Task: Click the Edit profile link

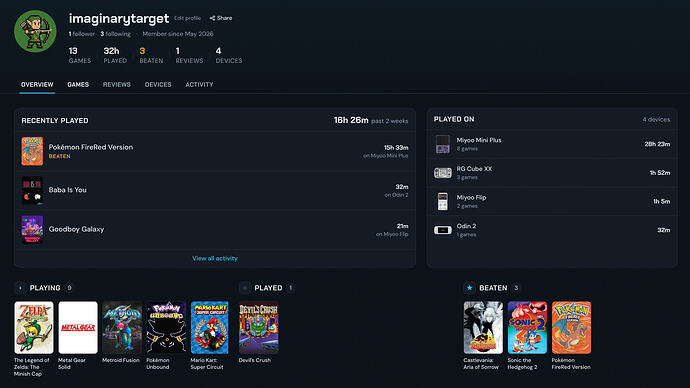Action: pos(187,18)
